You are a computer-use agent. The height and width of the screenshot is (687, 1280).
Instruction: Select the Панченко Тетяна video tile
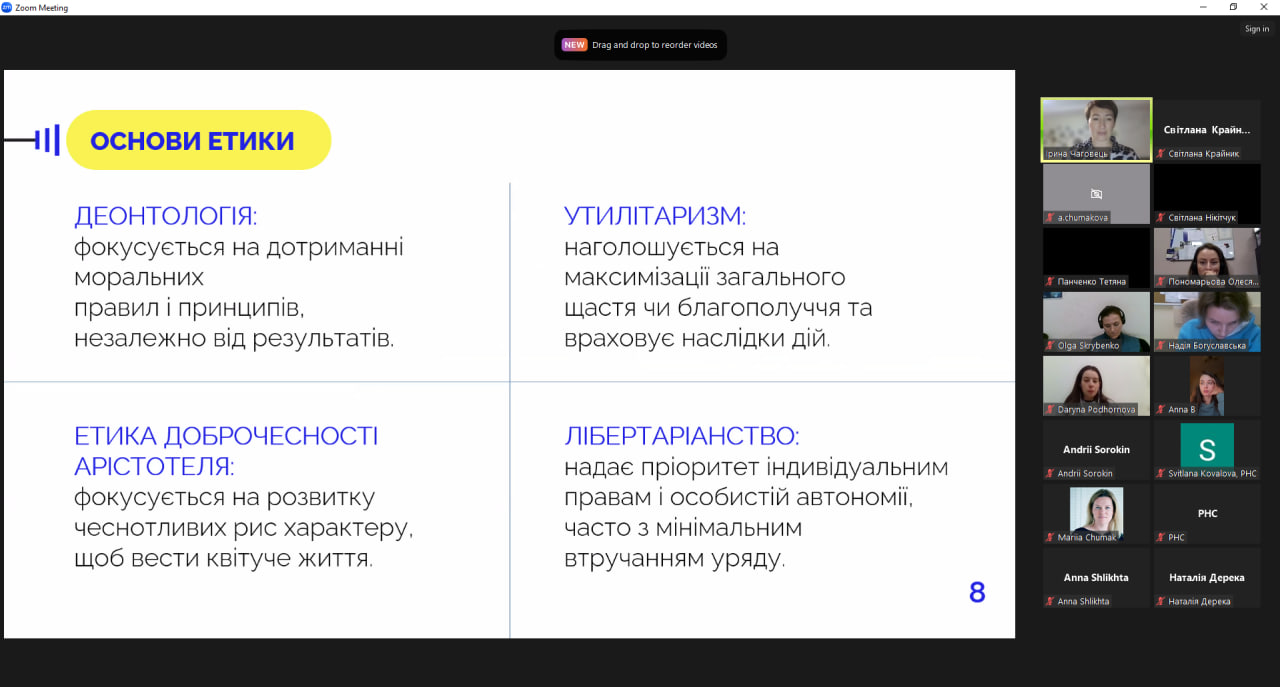point(1096,257)
